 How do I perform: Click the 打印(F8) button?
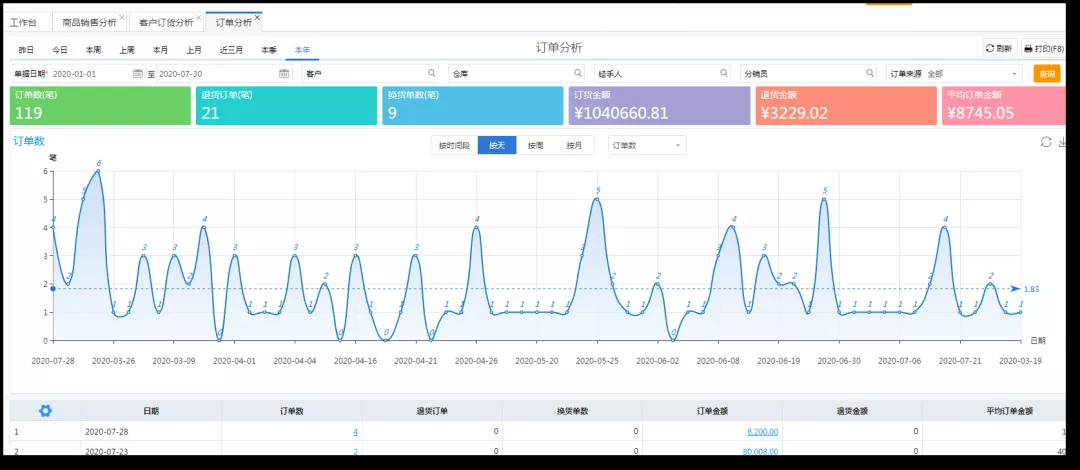(1043, 49)
